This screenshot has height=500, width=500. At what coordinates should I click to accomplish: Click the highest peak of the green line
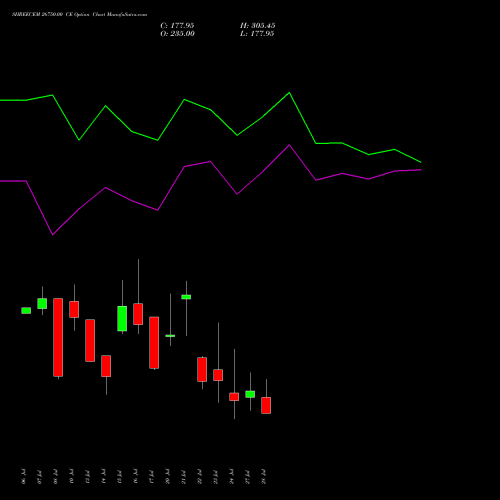pos(289,92)
